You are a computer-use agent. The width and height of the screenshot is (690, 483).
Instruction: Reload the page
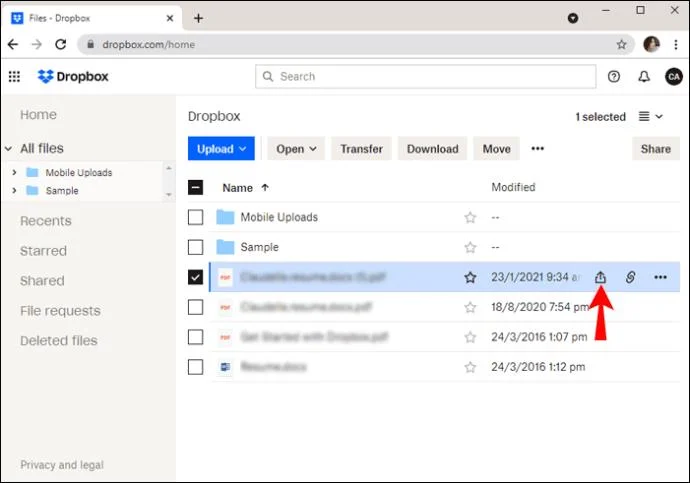(61, 44)
